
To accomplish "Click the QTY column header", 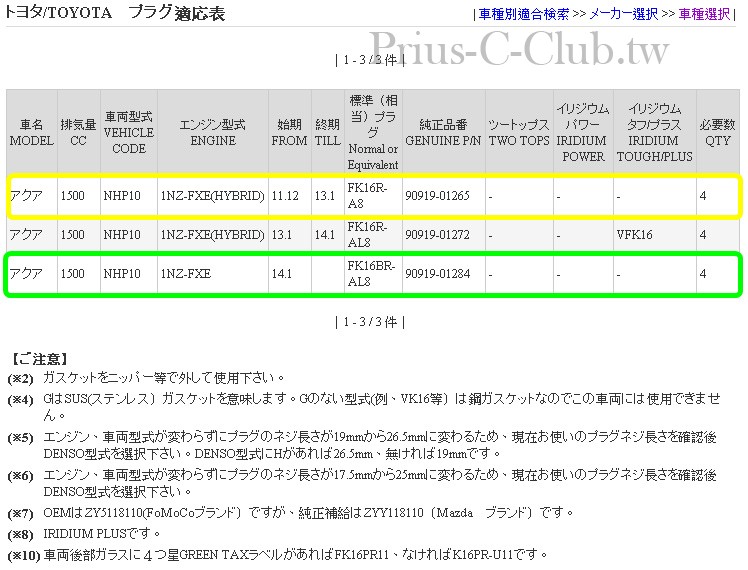I will [717, 132].
